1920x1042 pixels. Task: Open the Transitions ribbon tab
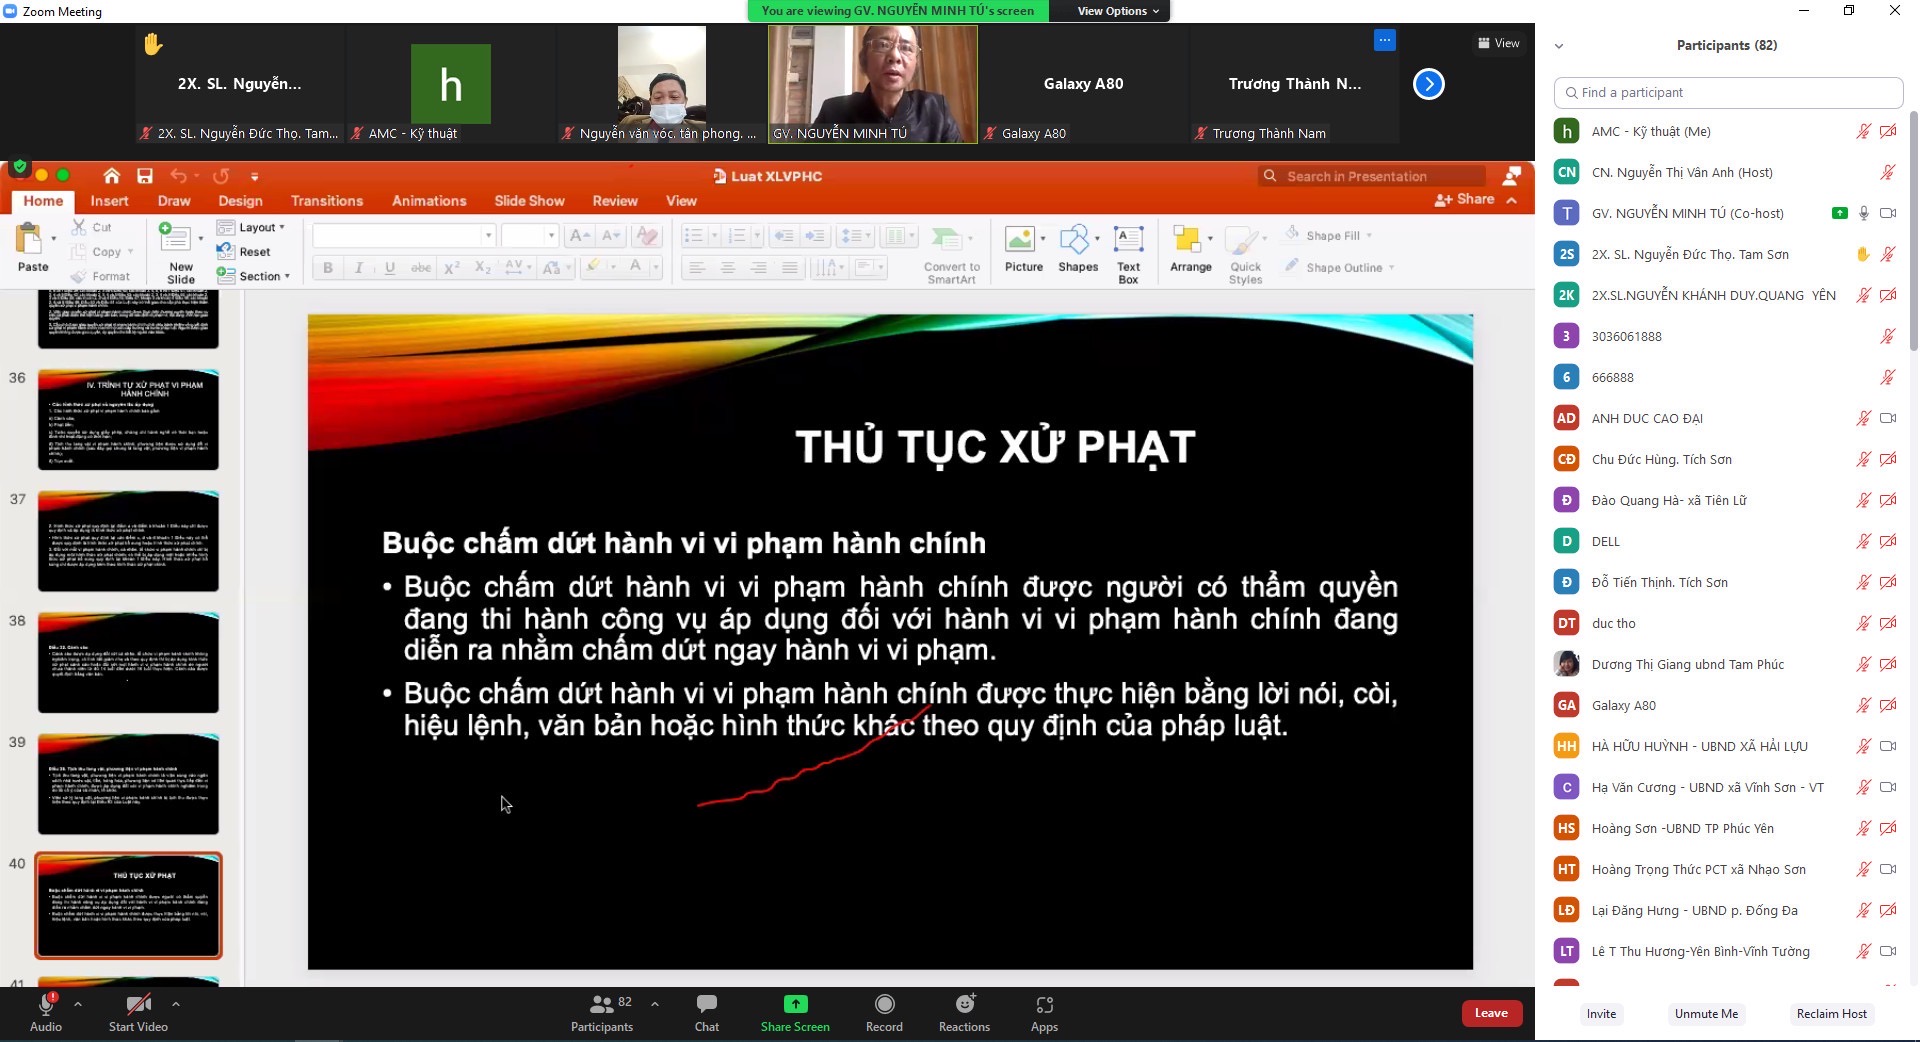327,201
